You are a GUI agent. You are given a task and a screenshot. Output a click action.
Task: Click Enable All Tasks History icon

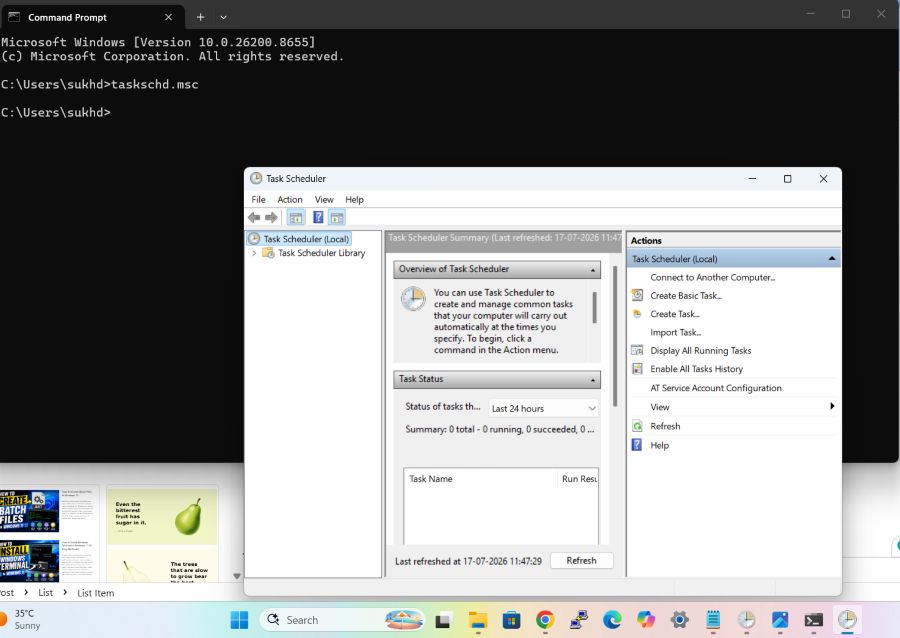coord(637,369)
